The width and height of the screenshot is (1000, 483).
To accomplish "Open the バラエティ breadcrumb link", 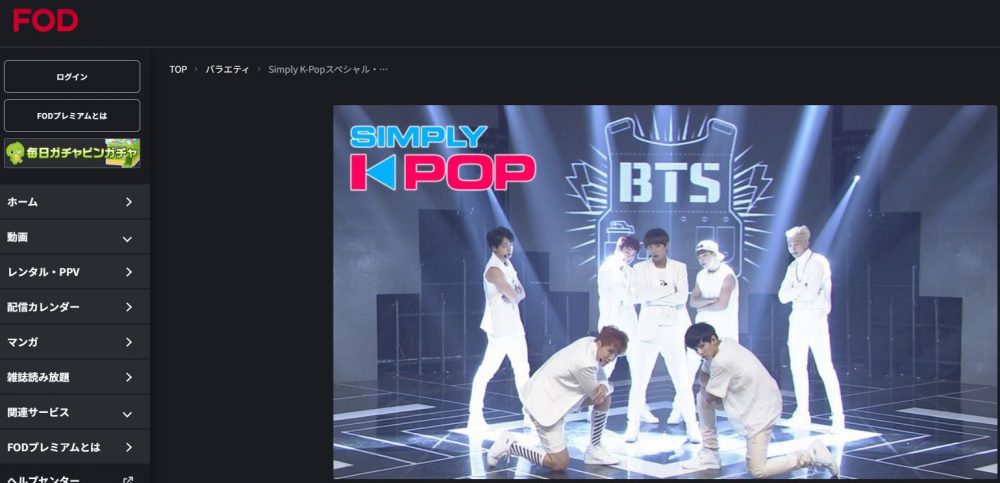I will 227,70.
